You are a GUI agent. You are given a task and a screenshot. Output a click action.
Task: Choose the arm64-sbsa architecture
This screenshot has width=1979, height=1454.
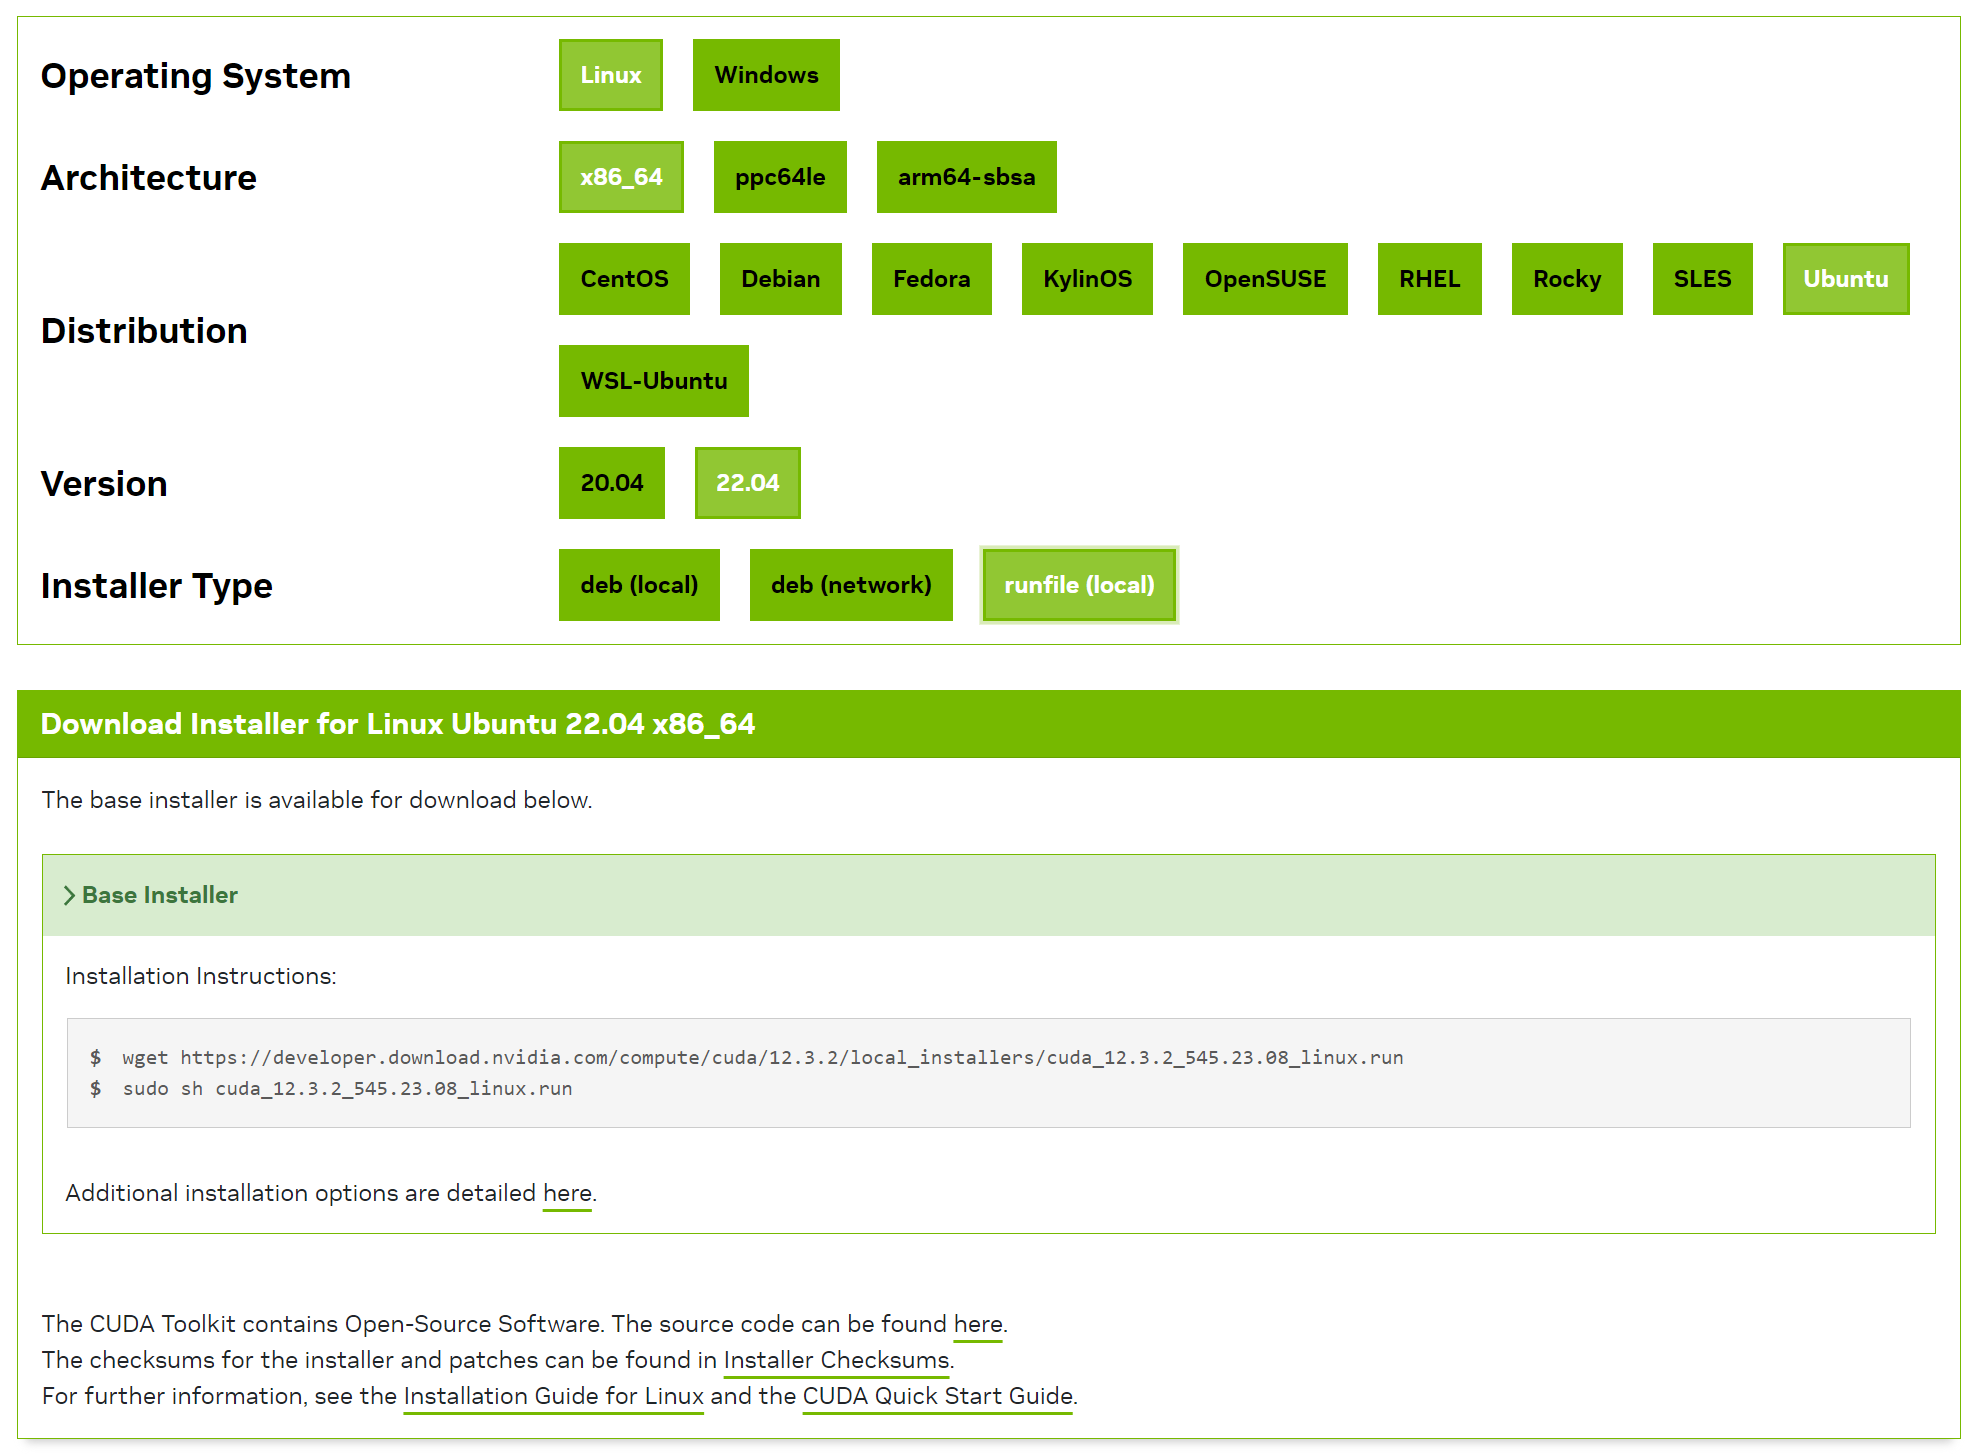click(965, 177)
